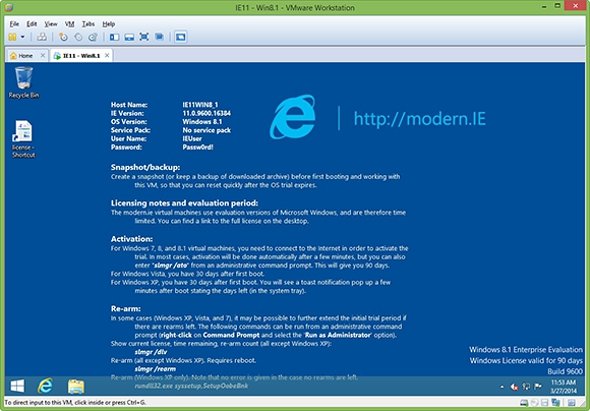Toggle the library sidebar view icon
This screenshot has height=411, width=590.
click(114, 37)
